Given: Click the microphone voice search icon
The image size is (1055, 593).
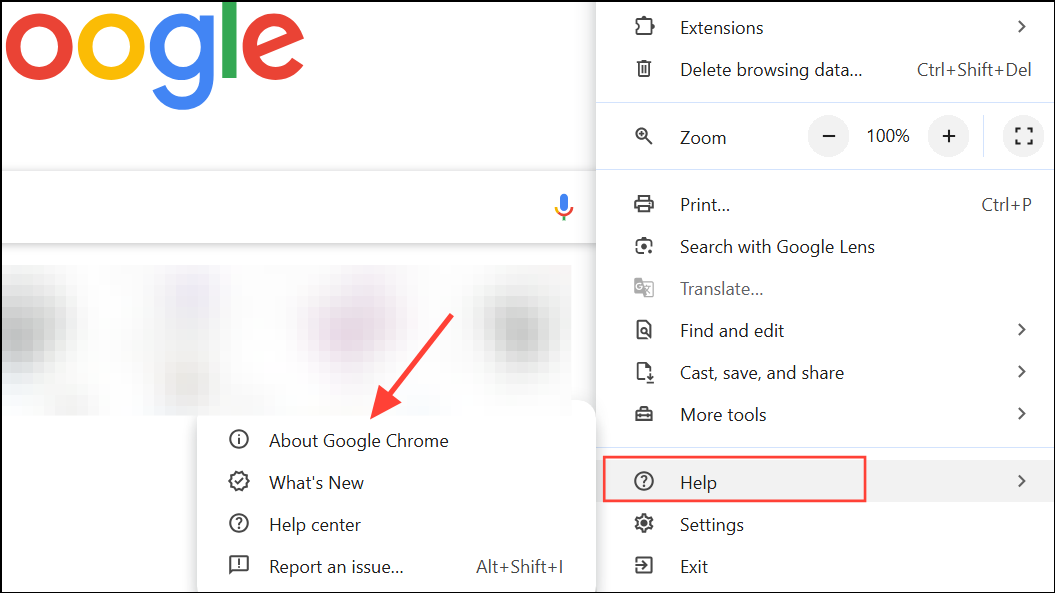Looking at the screenshot, I should 564,207.
